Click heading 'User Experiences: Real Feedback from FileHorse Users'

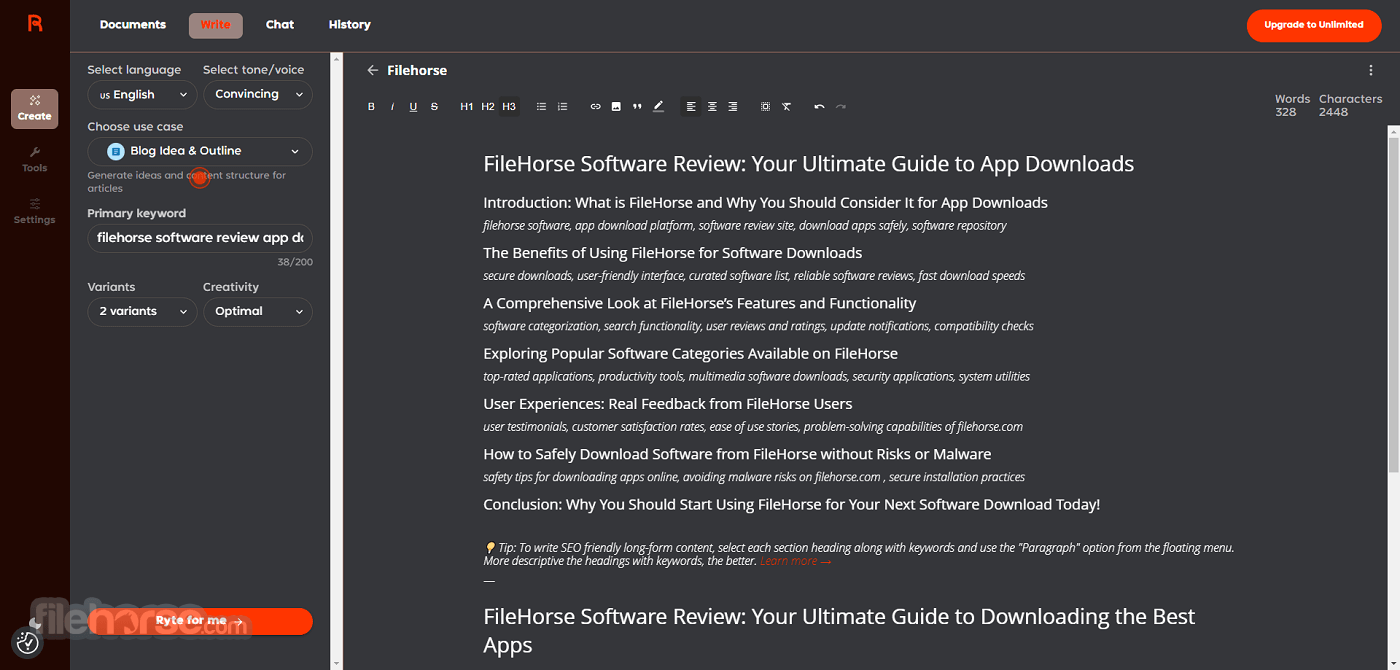point(667,404)
